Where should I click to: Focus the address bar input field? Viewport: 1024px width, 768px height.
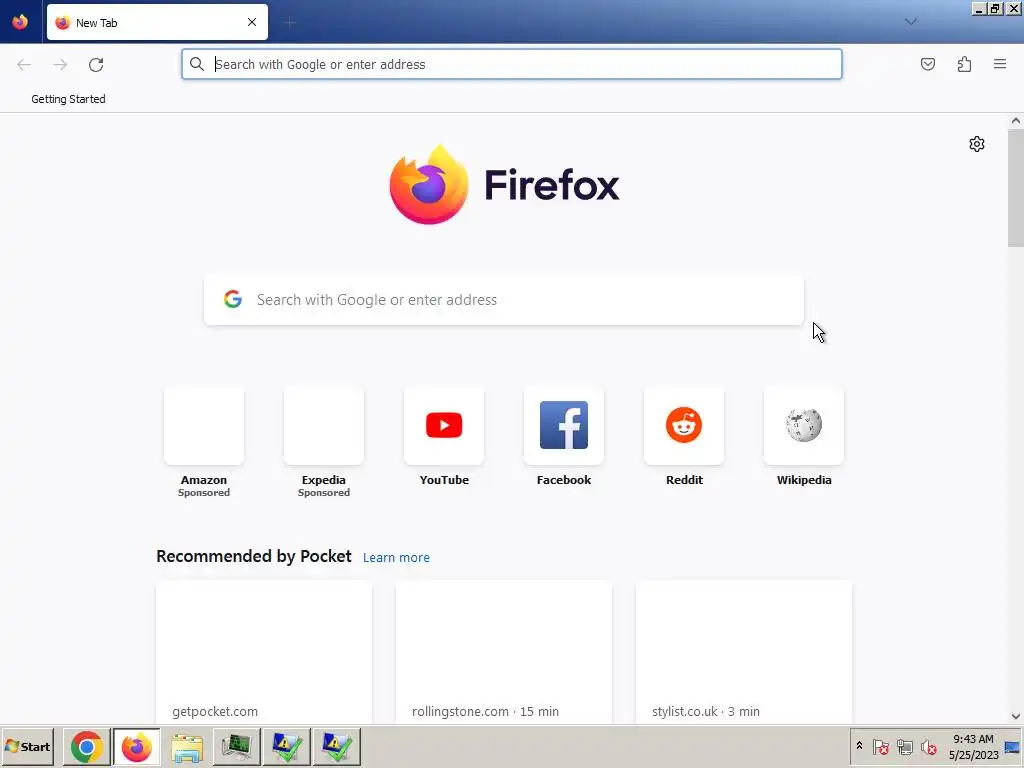pos(511,64)
